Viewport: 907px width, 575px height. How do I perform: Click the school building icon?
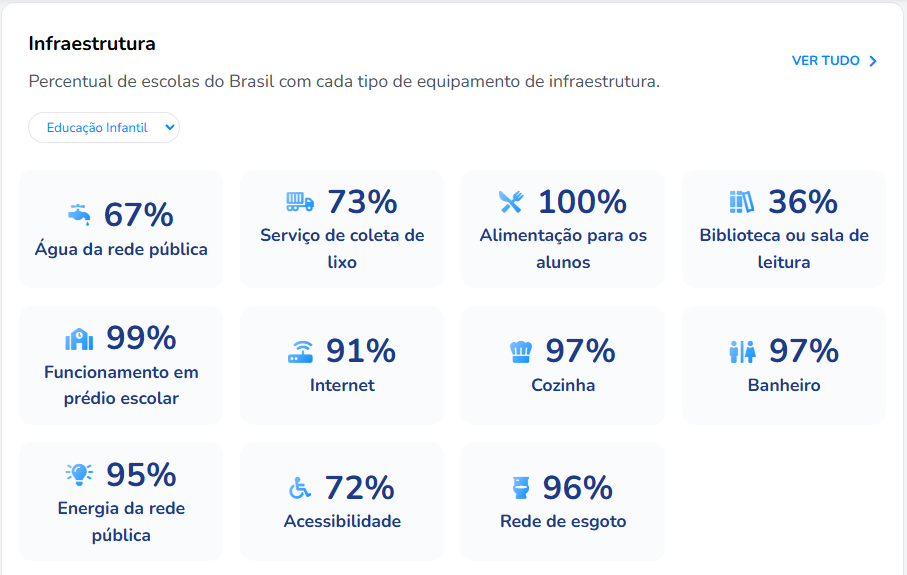79,339
